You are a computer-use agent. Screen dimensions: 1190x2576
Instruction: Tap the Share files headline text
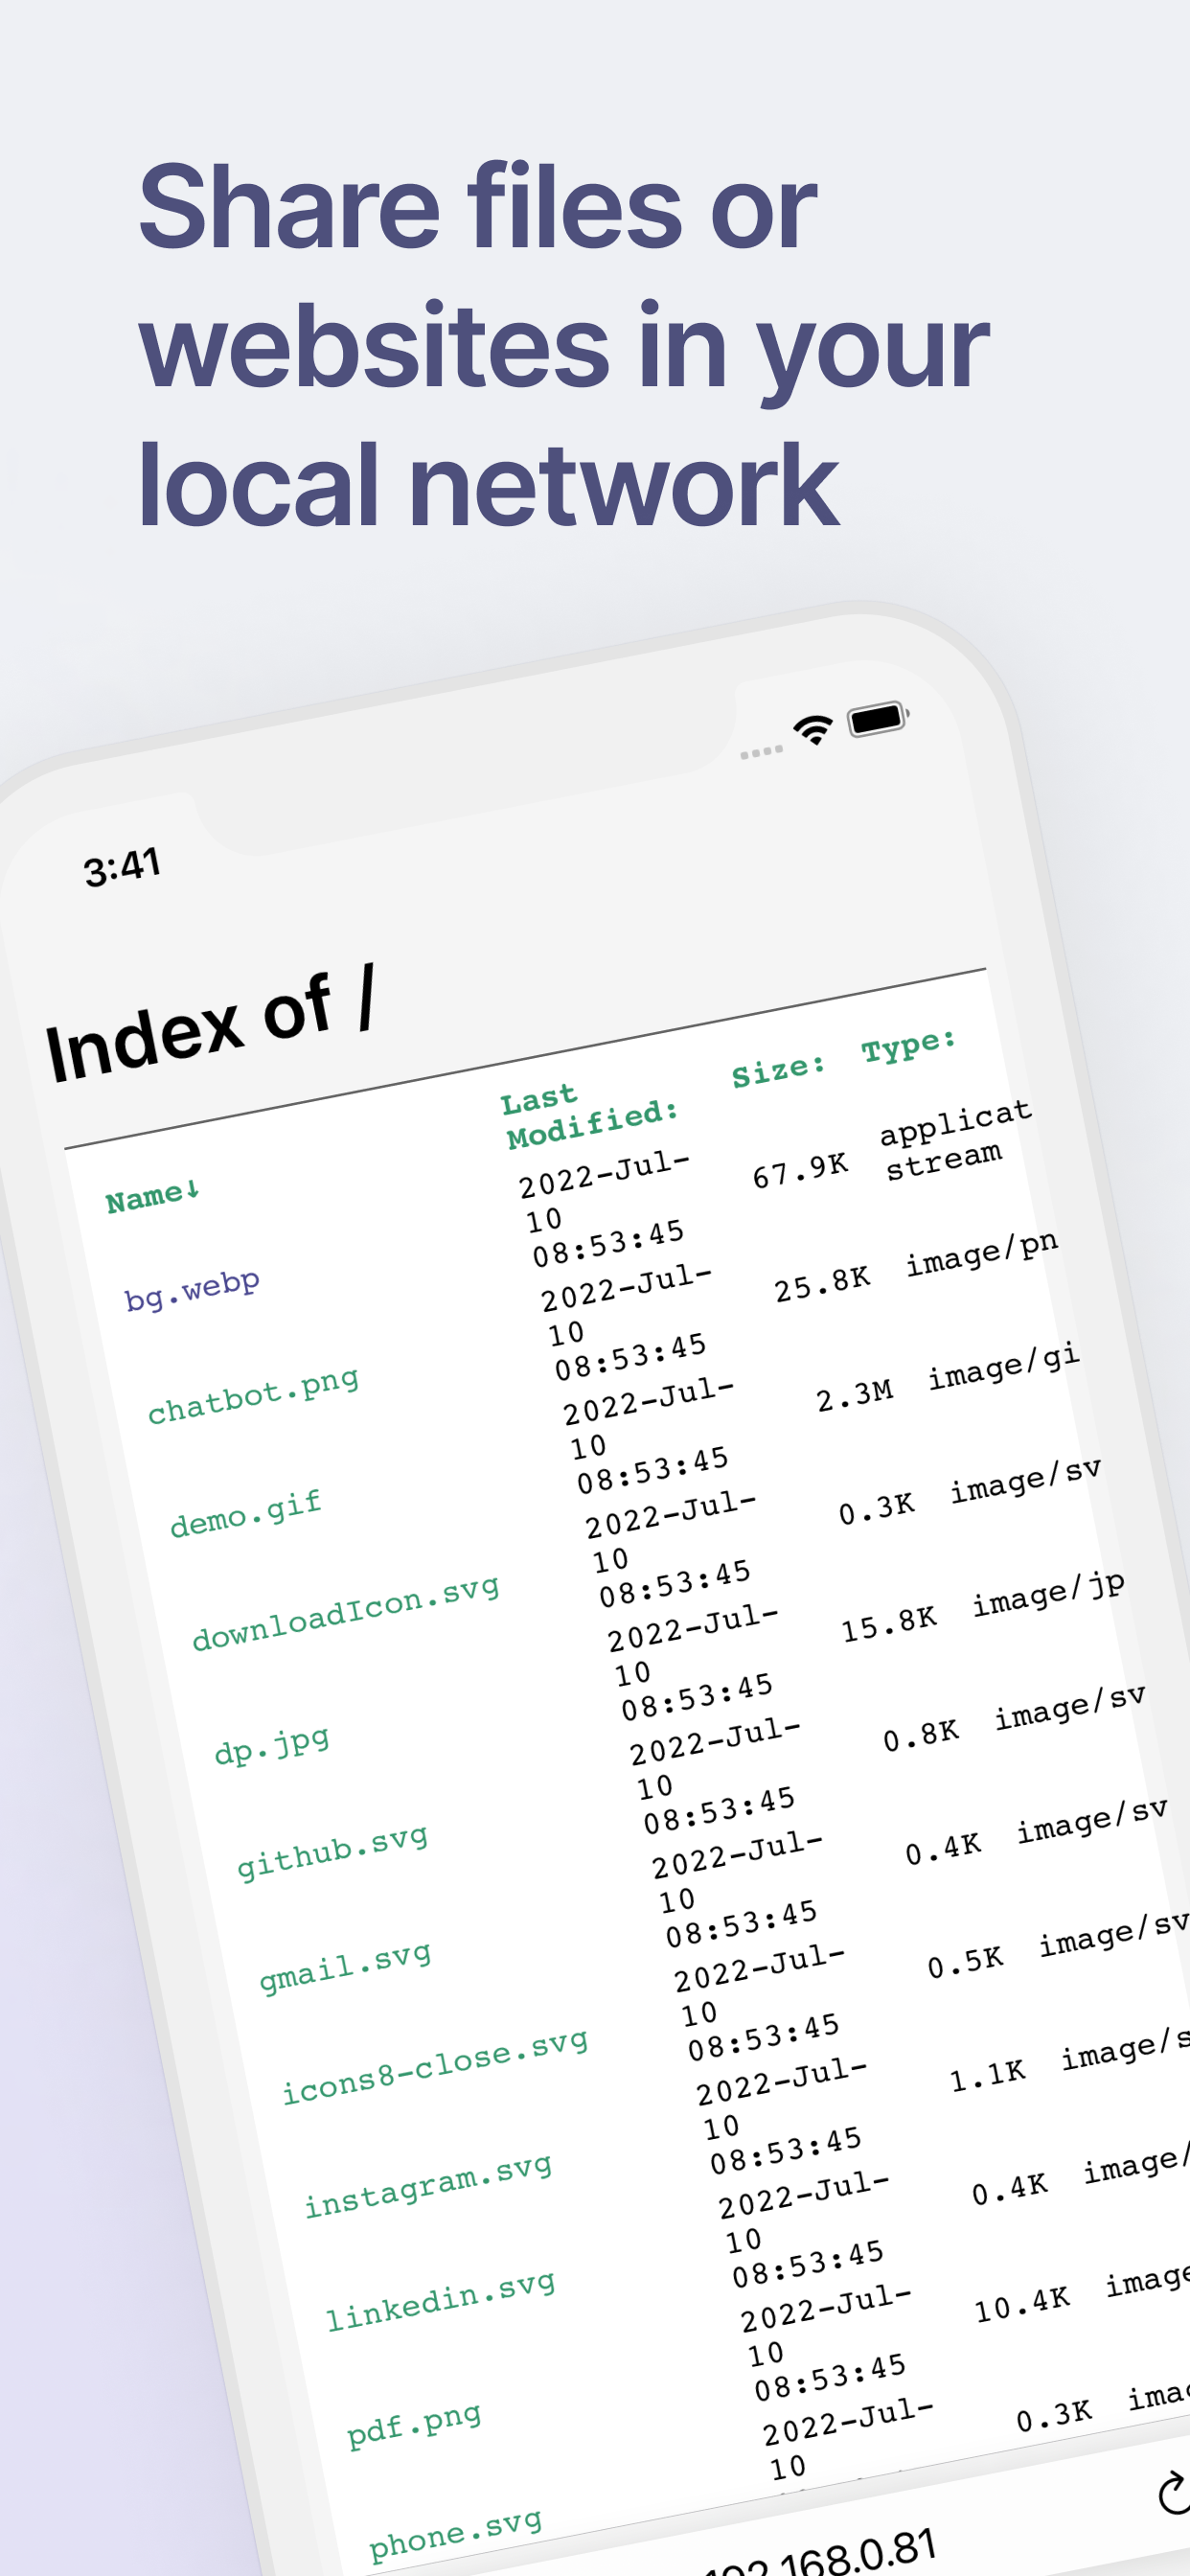pos(564,344)
